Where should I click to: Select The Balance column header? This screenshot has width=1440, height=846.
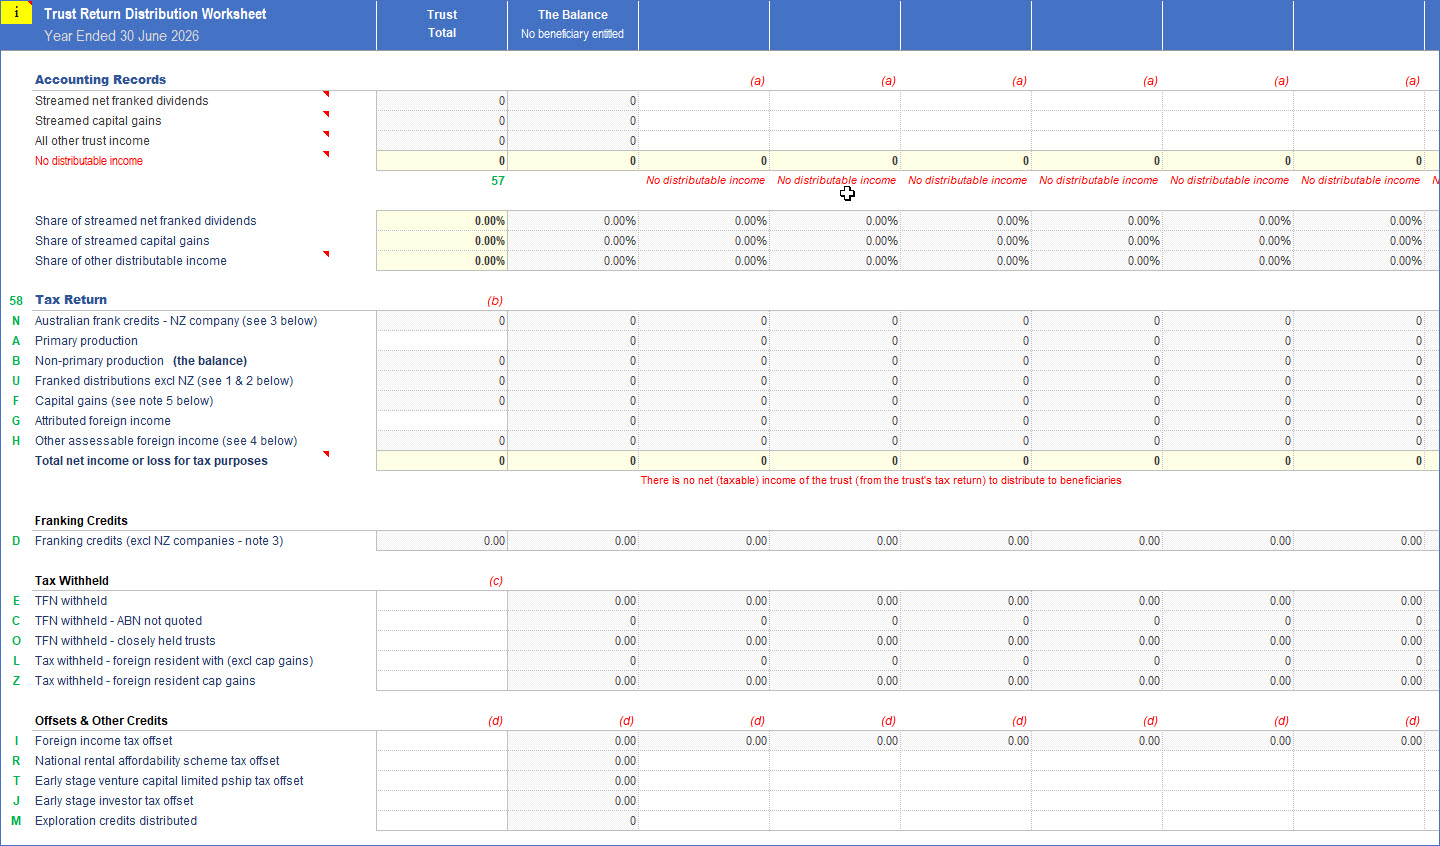pos(572,24)
